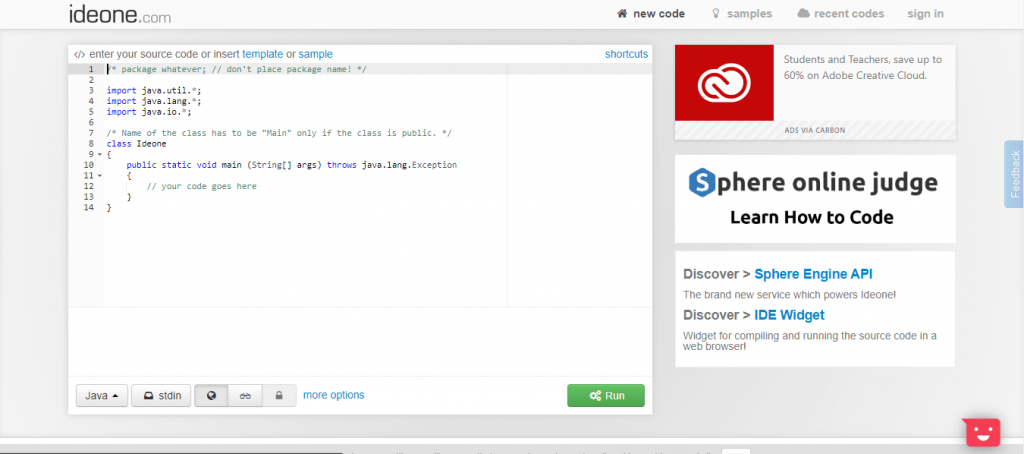This screenshot has width=1024, height=454.
Task: Set visibility to secret with glasses icon
Action: point(245,396)
